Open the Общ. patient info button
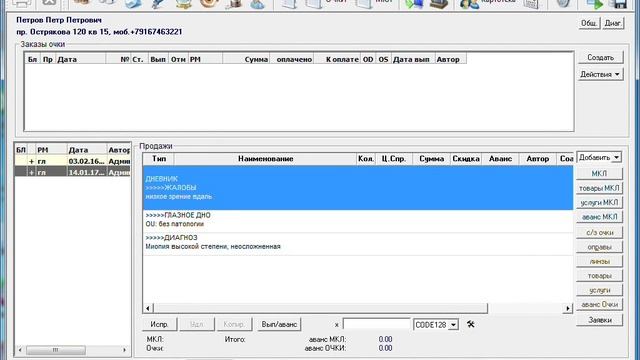The image size is (640, 360). coord(589,23)
